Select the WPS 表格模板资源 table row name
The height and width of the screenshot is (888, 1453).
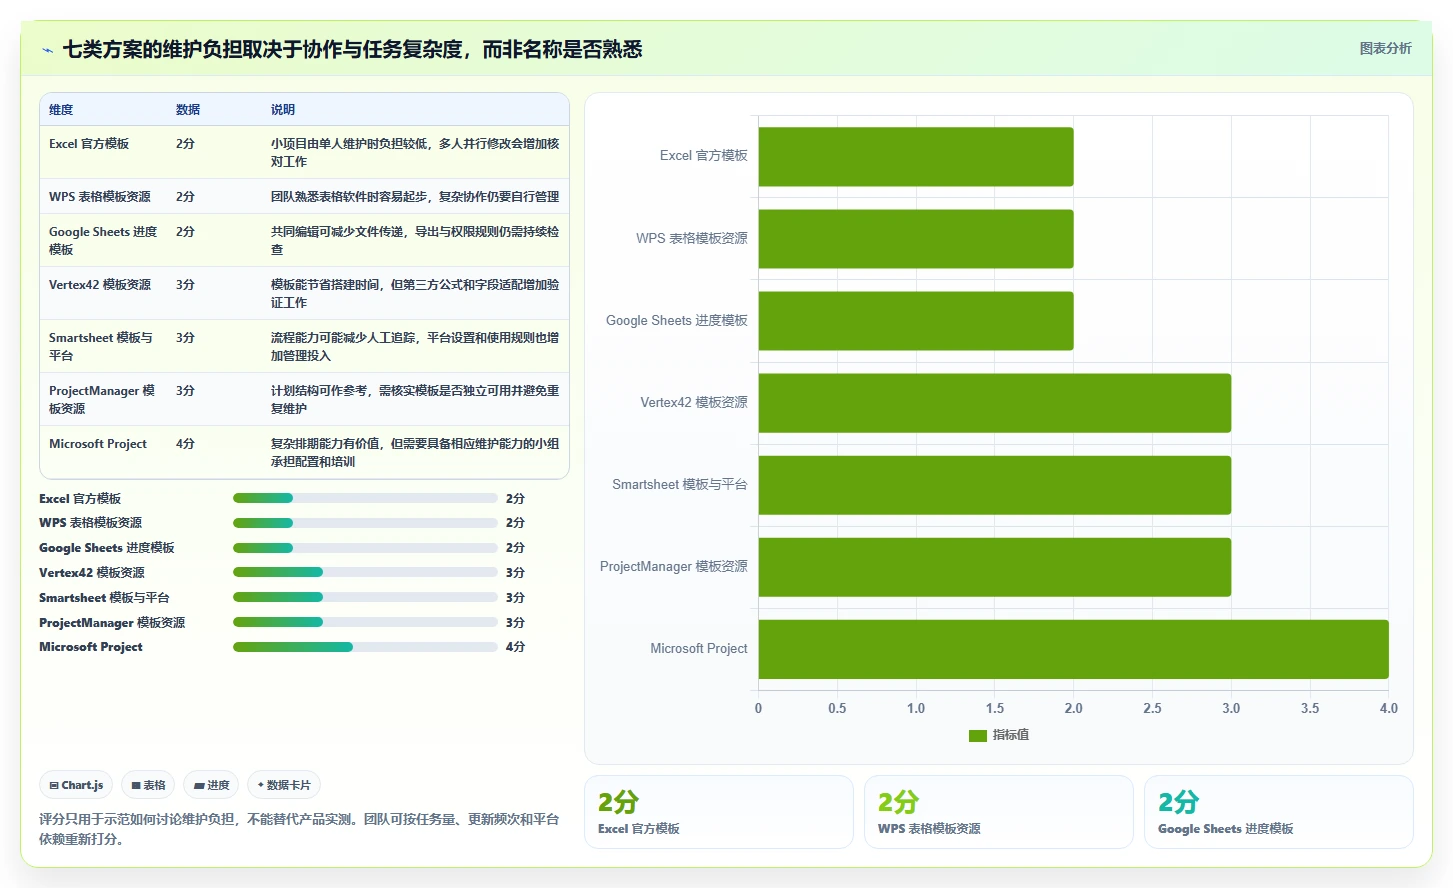(x=100, y=197)
